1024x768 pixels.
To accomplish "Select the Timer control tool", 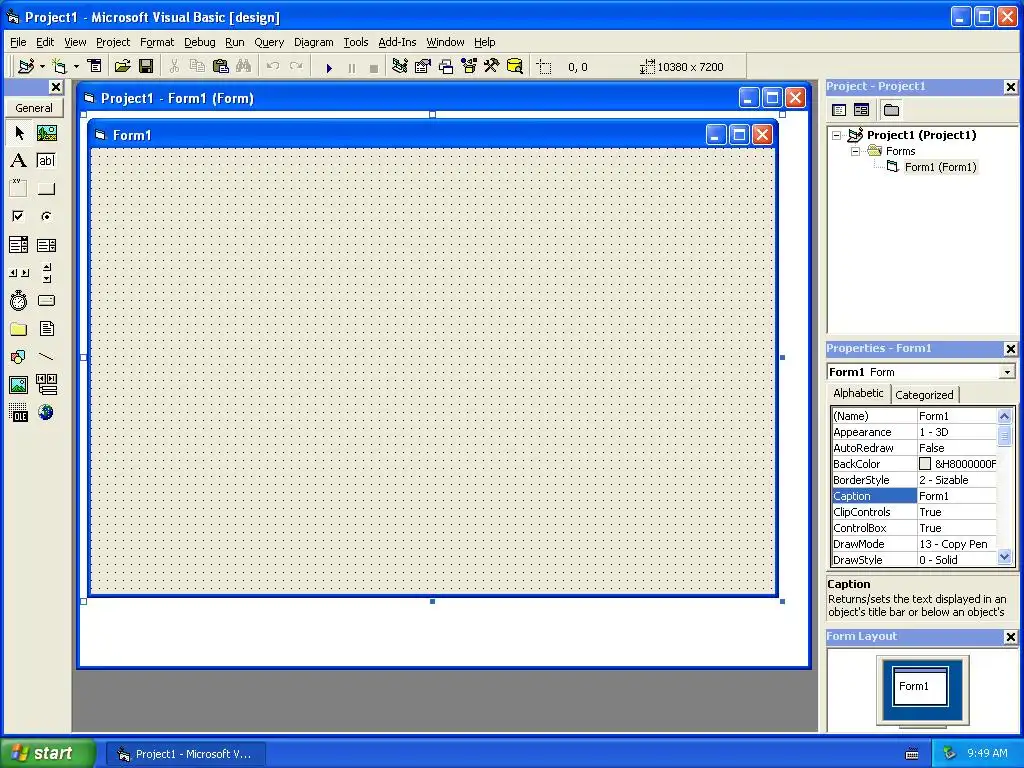I will [x=19, y=301].
